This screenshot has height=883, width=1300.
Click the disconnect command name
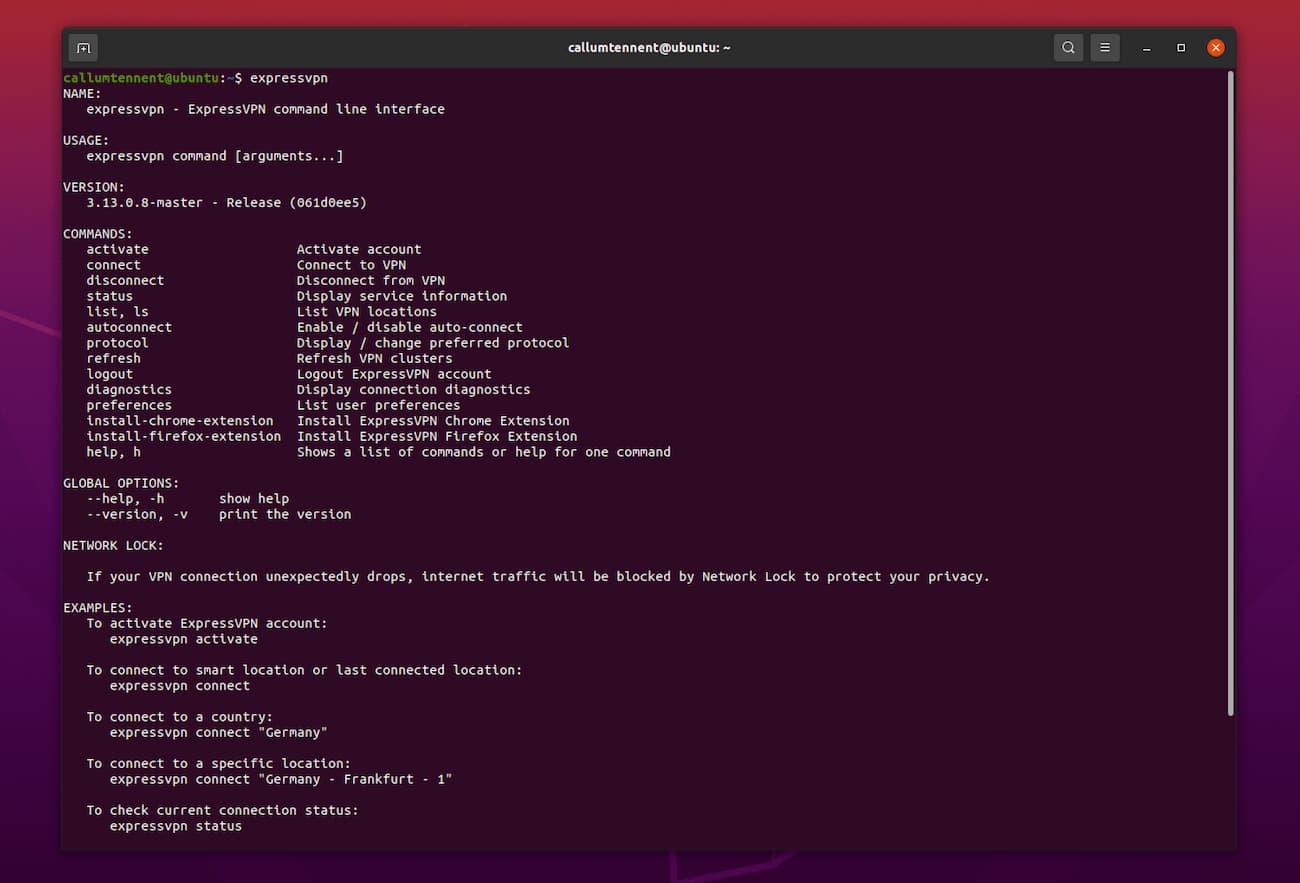coord(125,280)
